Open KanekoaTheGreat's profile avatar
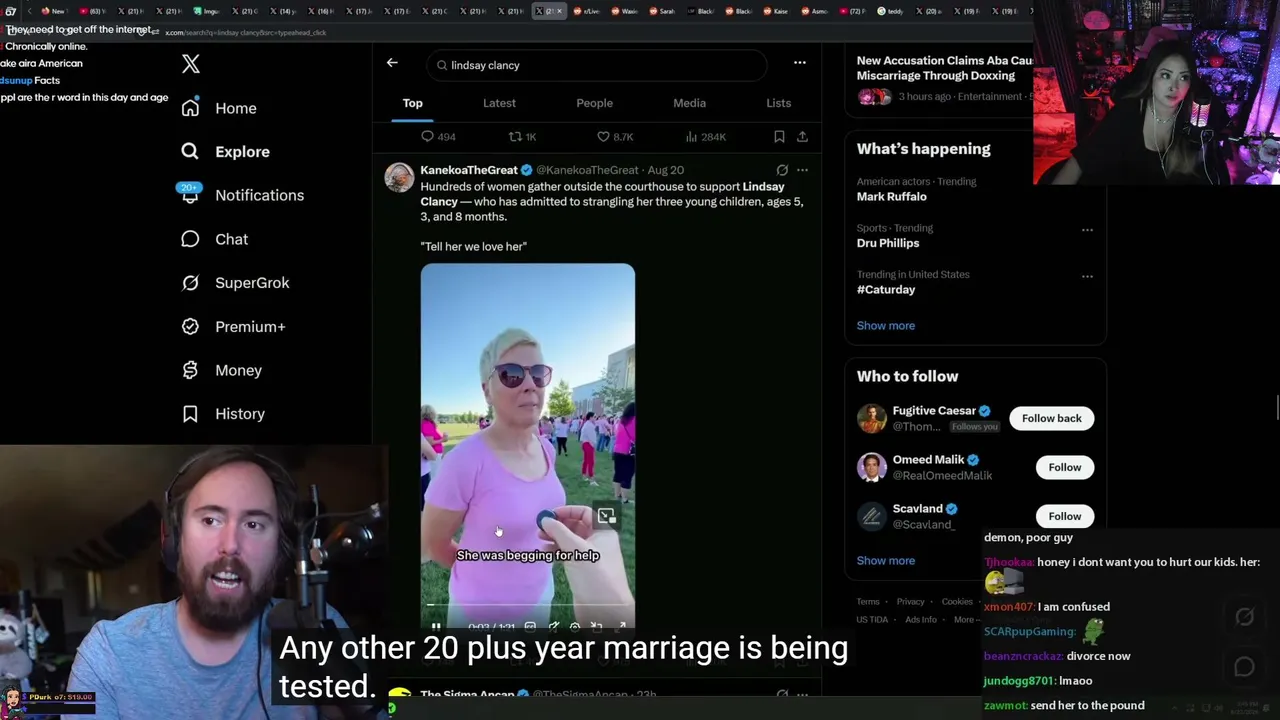Image resolution: width=1280 pixels, height=720 pixels. click(399, 178)
